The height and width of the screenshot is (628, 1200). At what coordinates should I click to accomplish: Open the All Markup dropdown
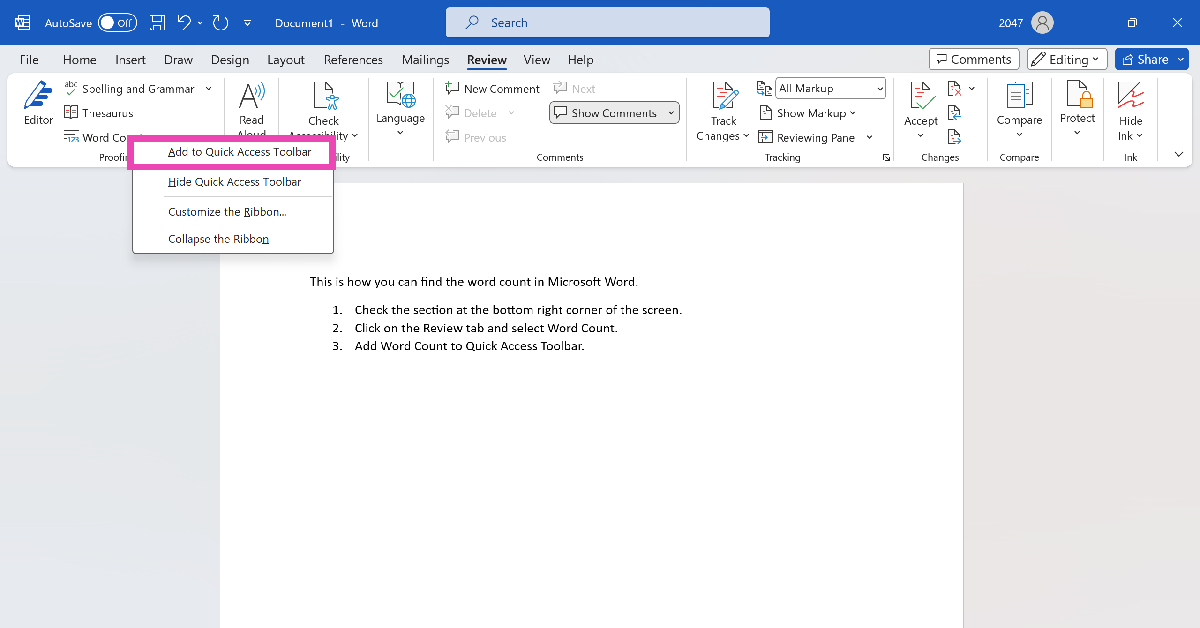[830, 89]
